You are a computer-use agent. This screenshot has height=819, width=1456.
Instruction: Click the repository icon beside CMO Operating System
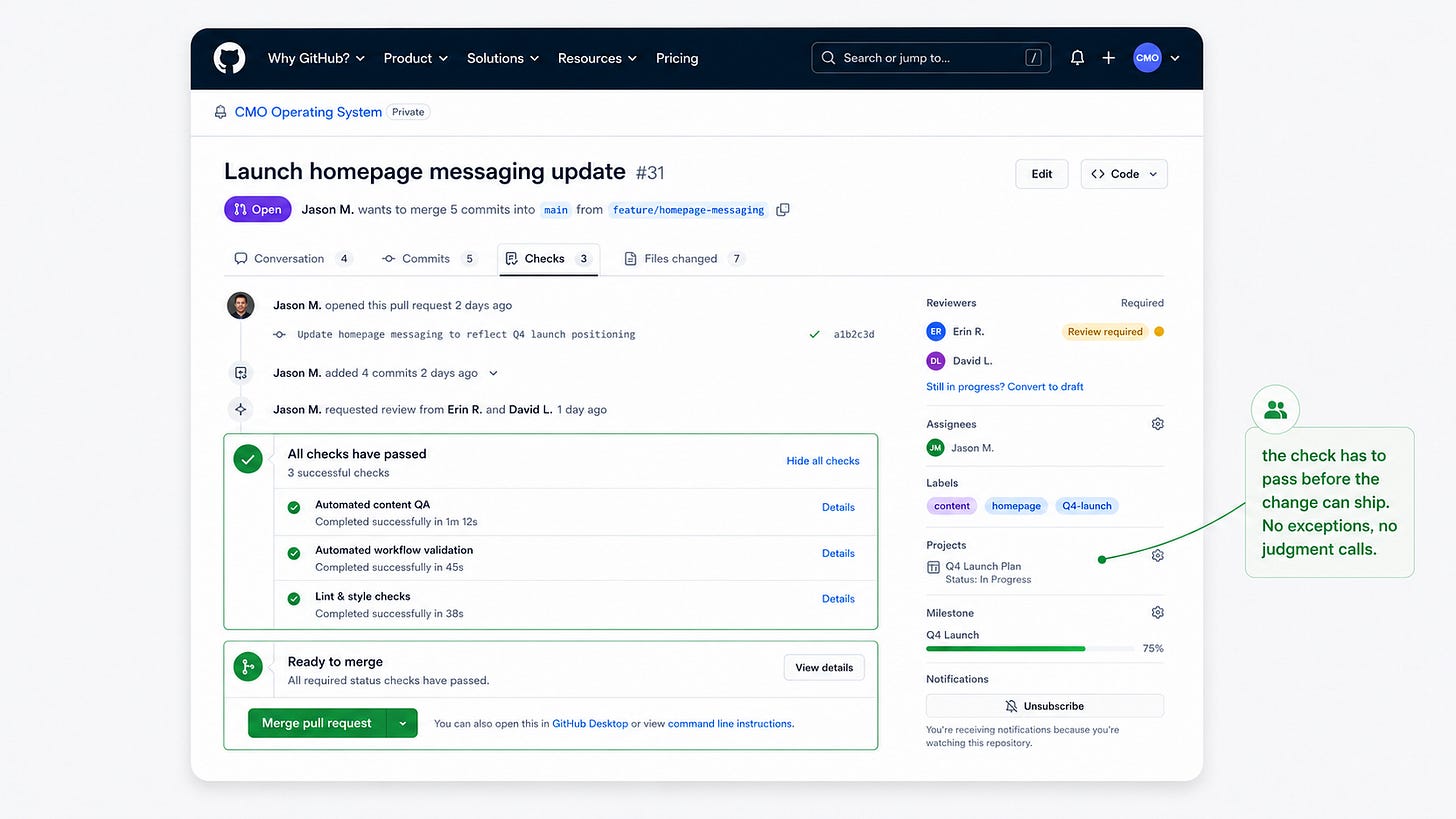(x=221, y=112)
